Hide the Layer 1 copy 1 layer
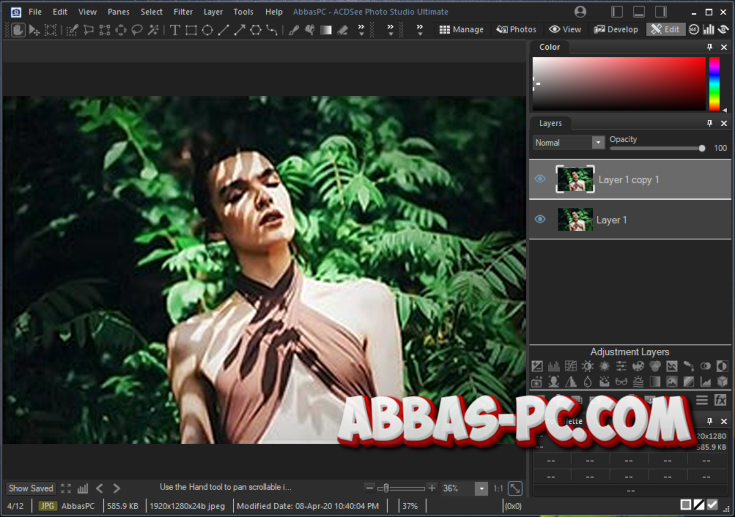735x517 pixels. click(540, 180)
